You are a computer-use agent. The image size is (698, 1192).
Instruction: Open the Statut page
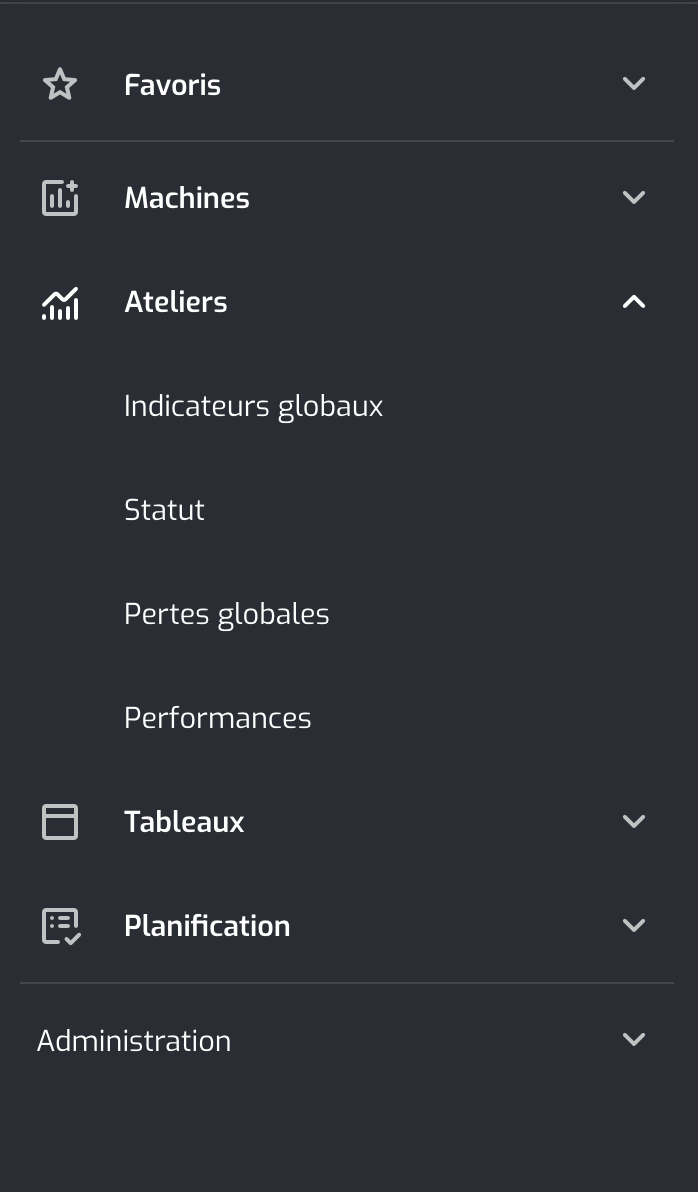(164, 509)
